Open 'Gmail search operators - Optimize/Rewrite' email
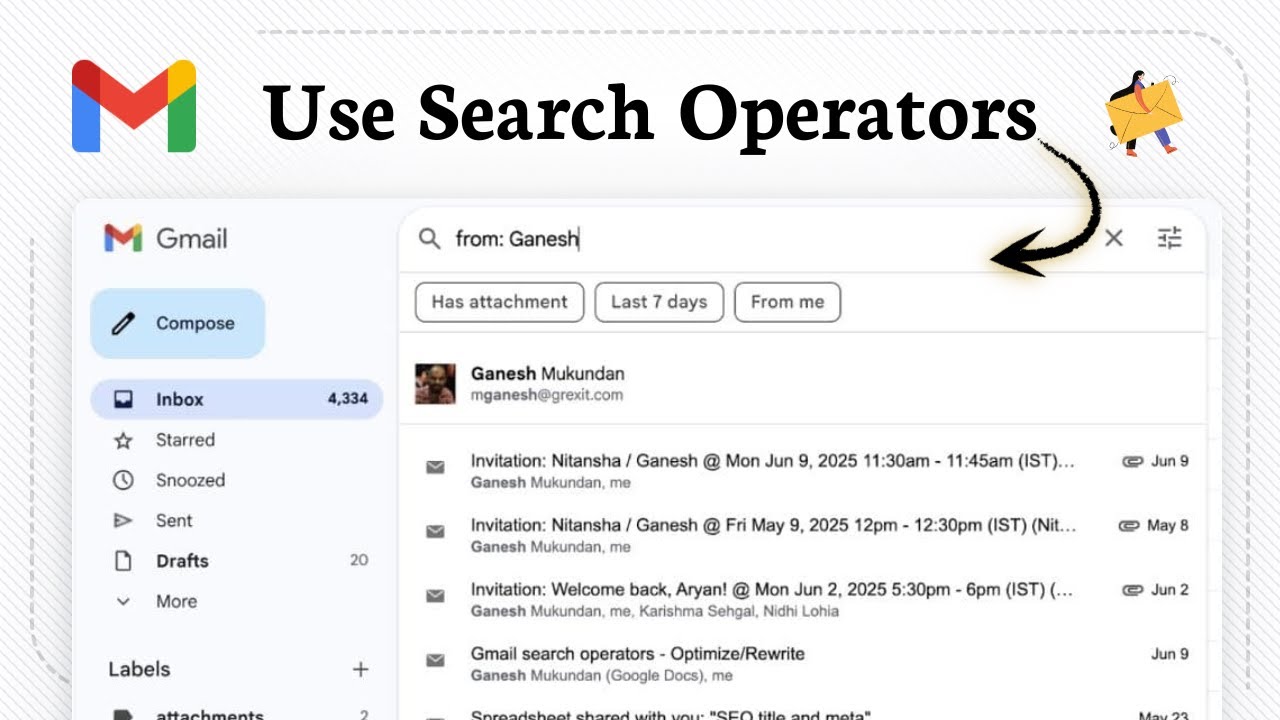 [802, 663]
